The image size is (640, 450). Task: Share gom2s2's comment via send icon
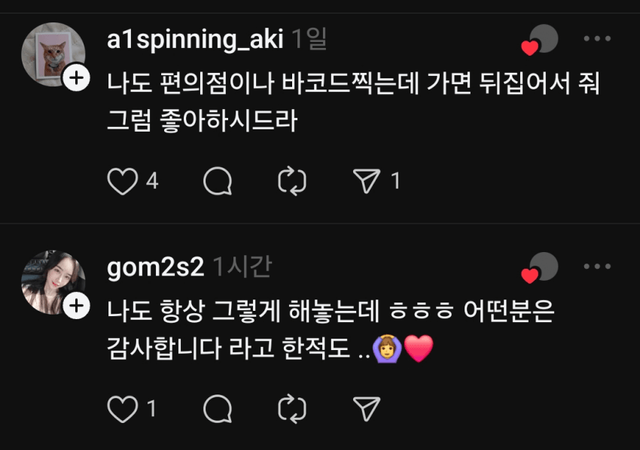click(x=367, y=408)
